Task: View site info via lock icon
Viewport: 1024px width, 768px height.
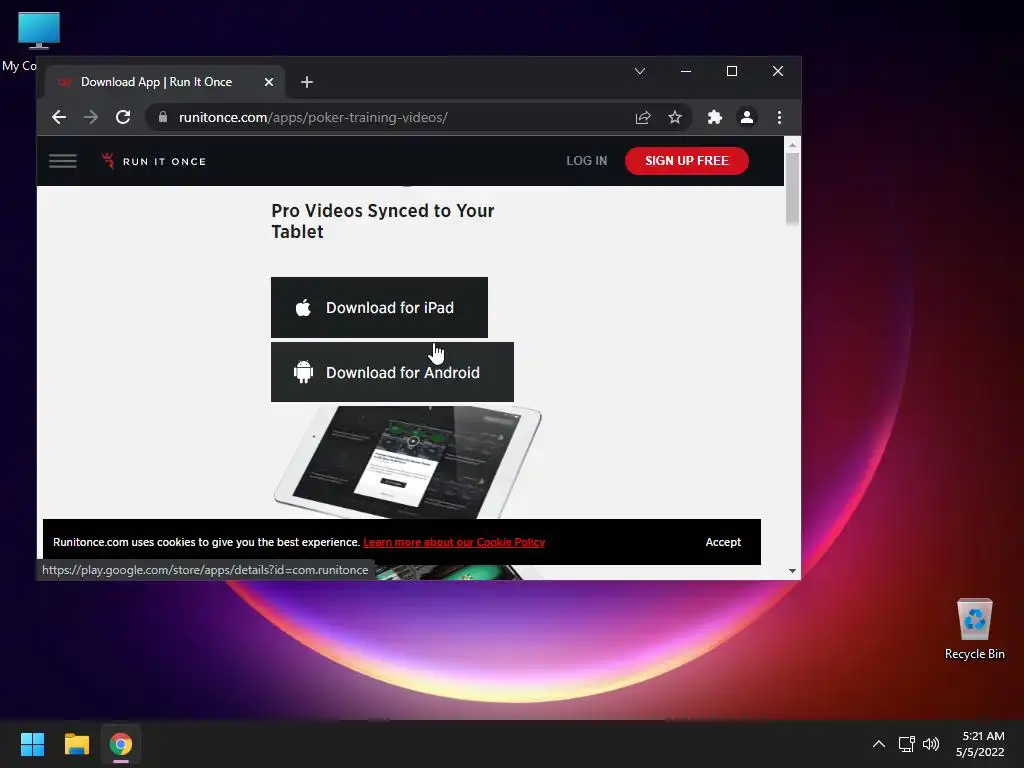Action: (163, 117)
